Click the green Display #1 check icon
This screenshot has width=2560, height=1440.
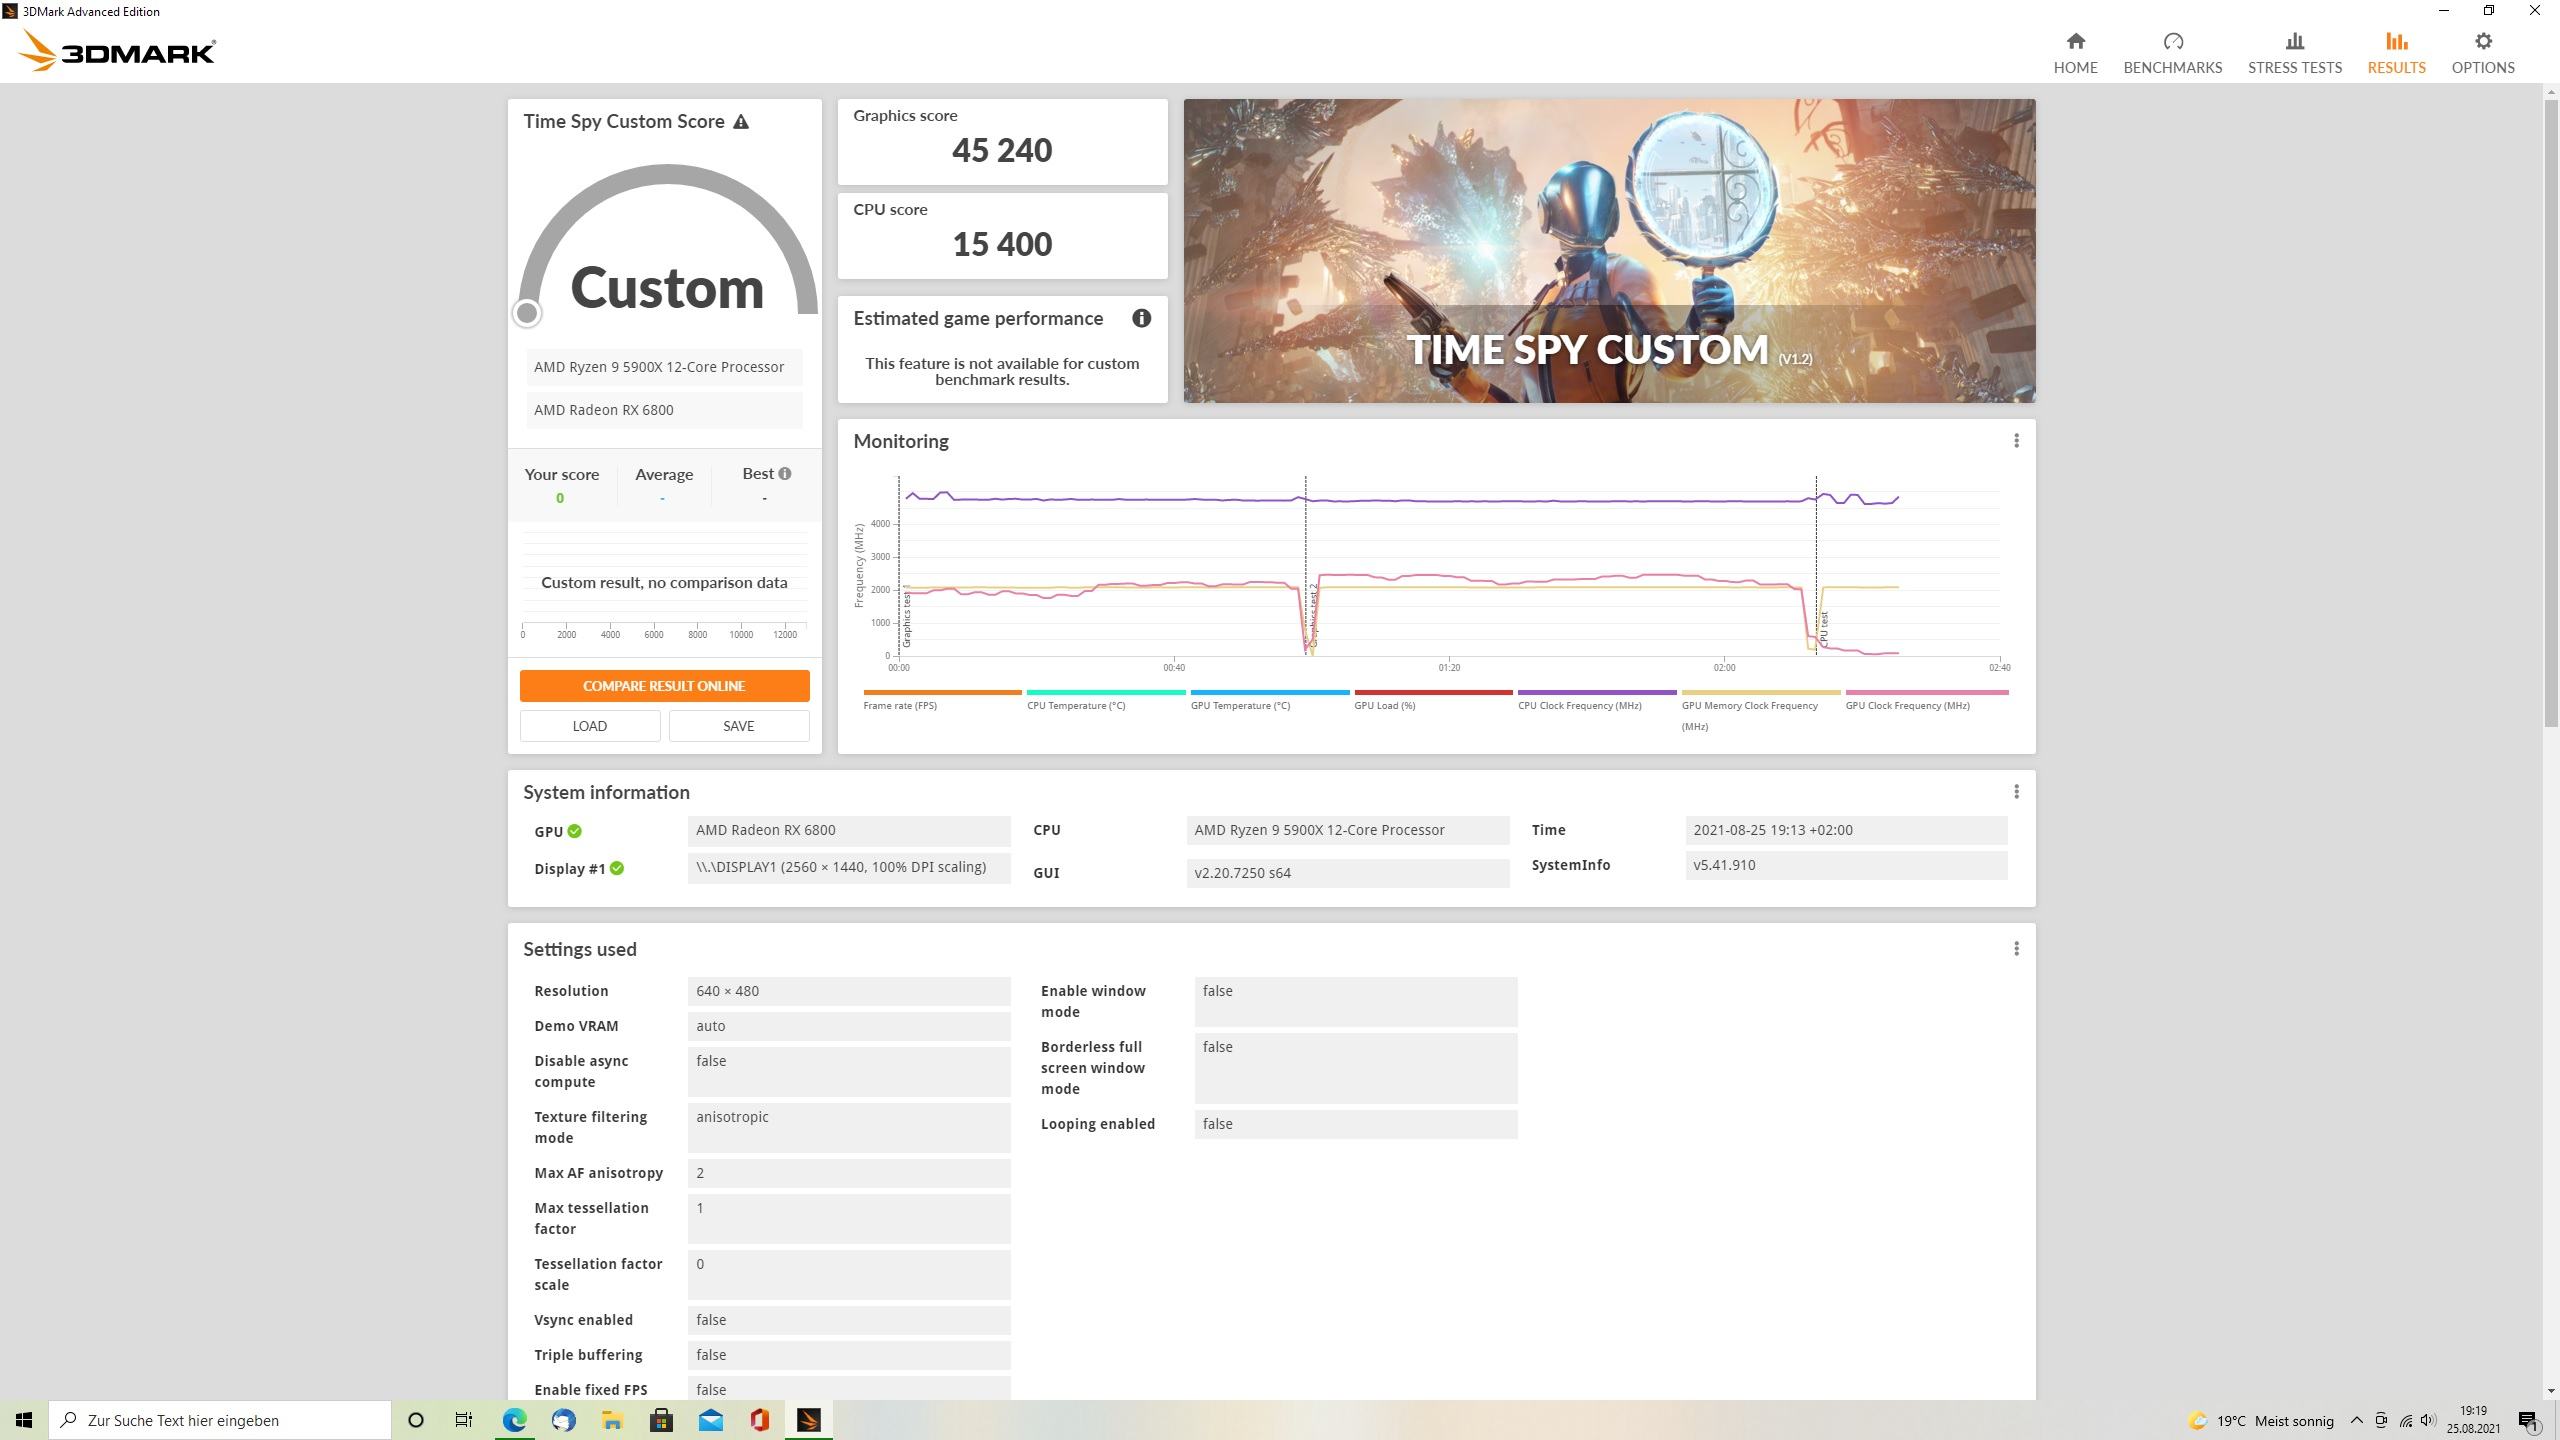tap(617, 868)
